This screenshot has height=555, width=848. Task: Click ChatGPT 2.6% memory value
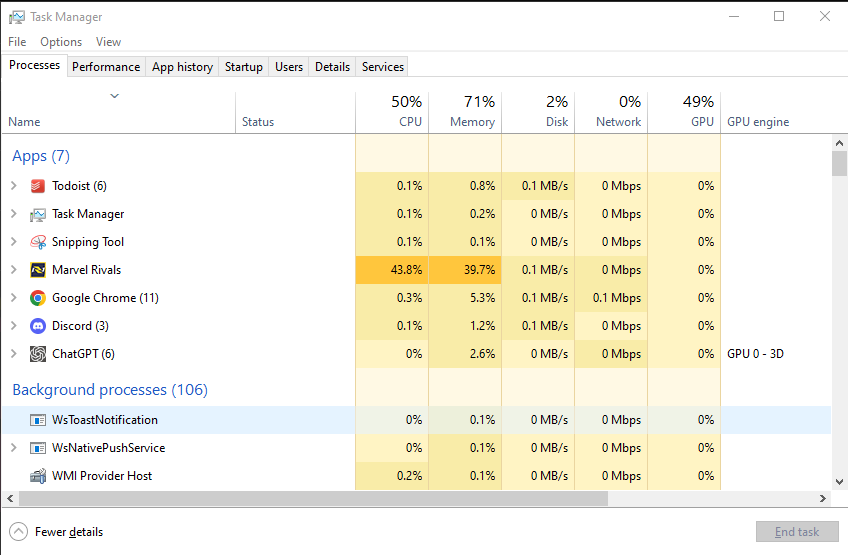pos(482,354)
